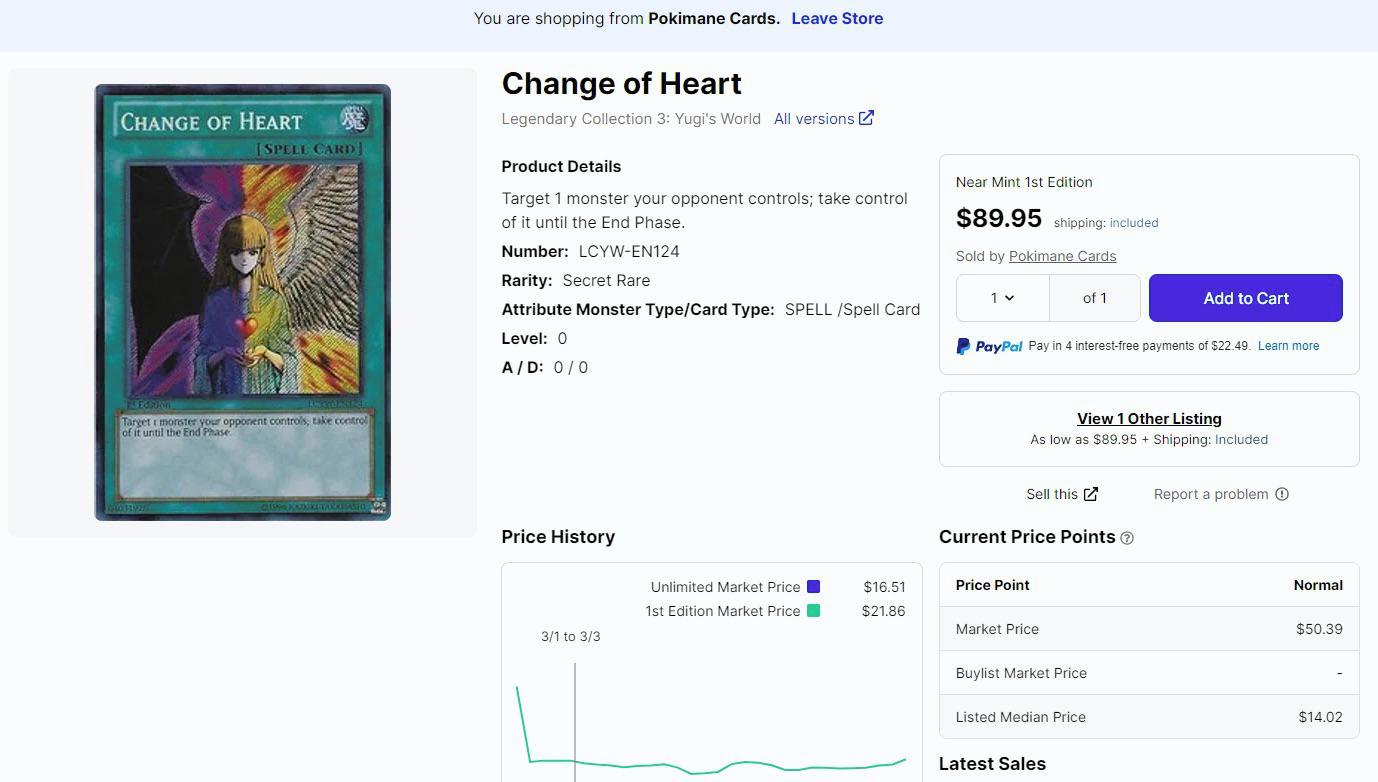Select the Normal price point column header
1378x782 pixels.
click(x=1318, y=585)
